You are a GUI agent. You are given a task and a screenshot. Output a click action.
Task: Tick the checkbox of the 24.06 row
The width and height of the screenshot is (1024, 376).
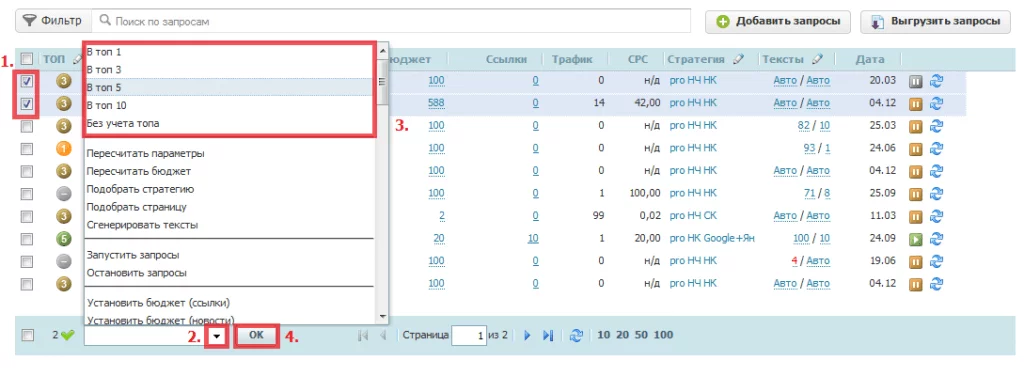click(x=26, y=149)
